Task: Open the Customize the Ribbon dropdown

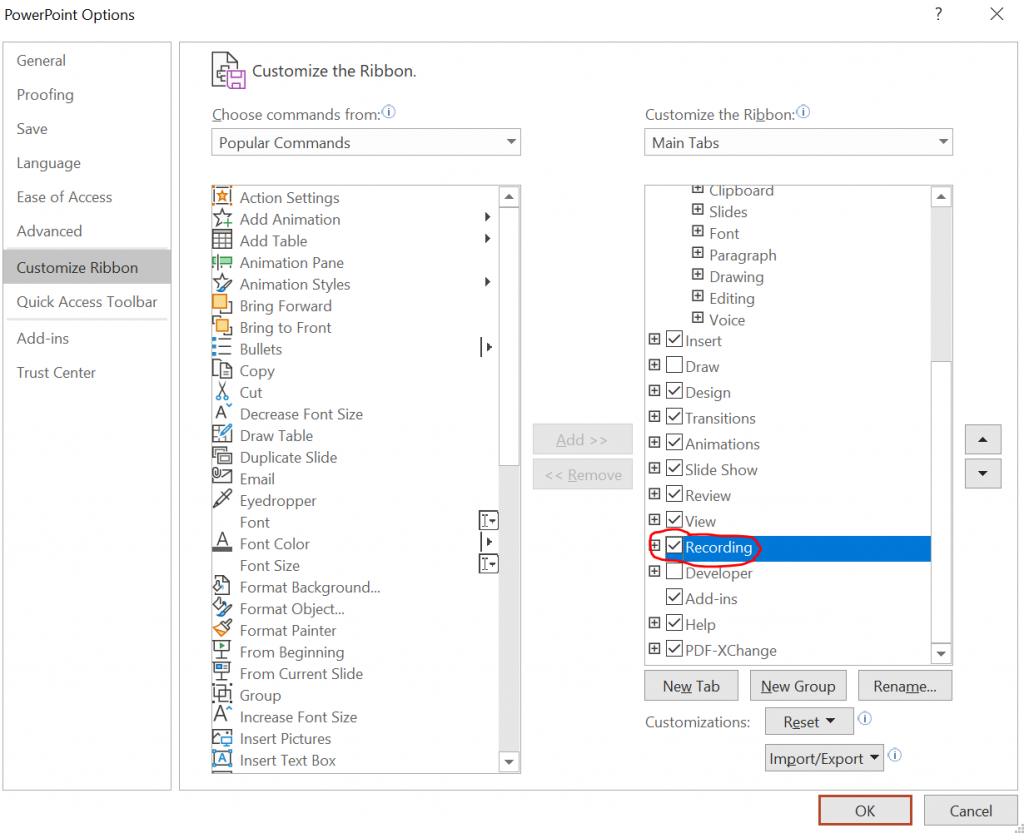Action: coord(798,143)
